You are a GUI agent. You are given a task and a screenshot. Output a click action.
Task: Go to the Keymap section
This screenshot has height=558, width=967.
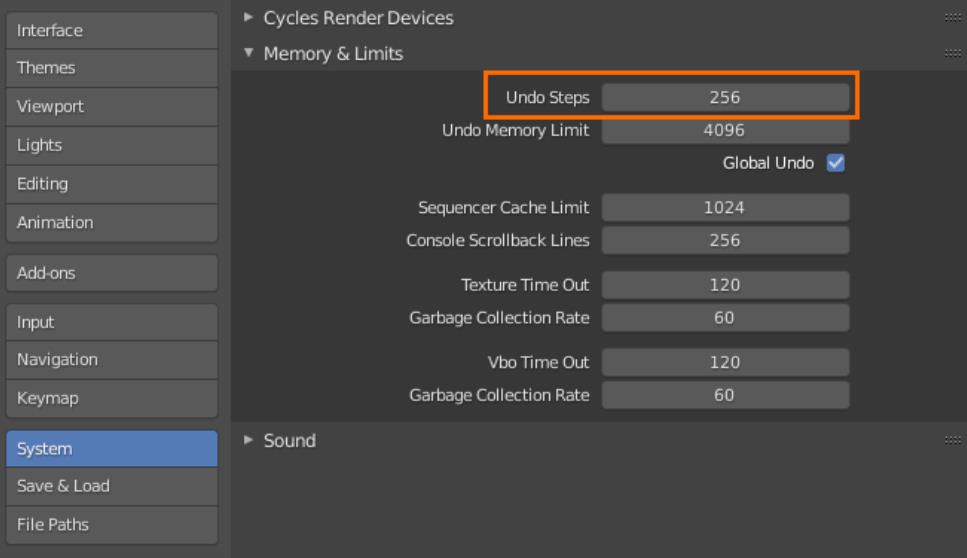(112, 398)
